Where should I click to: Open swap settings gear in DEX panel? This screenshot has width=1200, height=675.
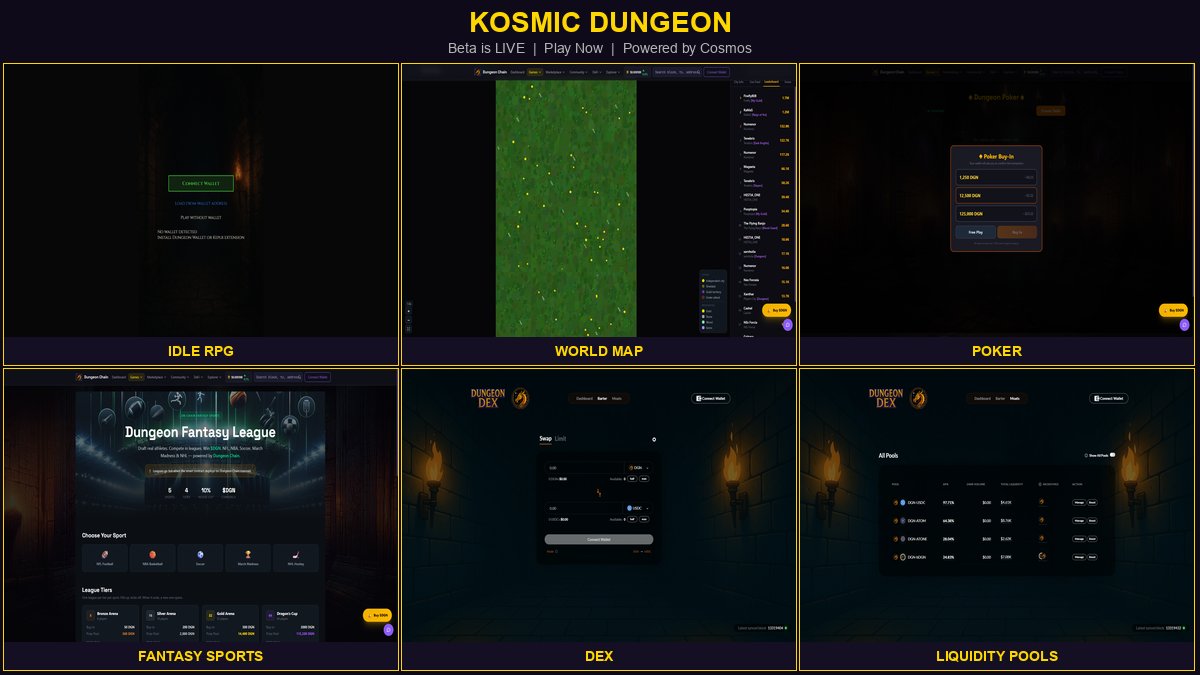pyautogui.click(x=654, y=439)
